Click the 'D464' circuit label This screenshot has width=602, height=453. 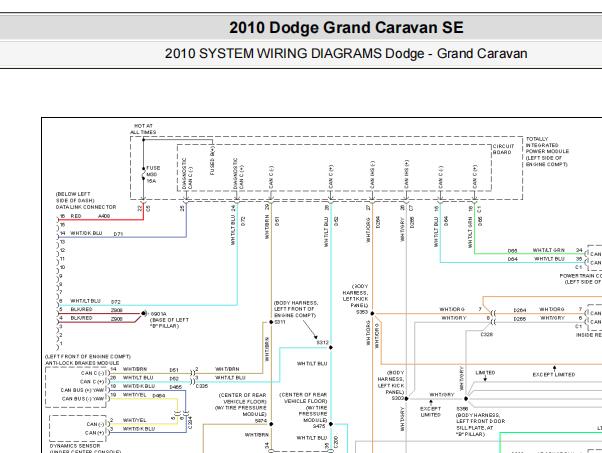click(x=159, y=395)
